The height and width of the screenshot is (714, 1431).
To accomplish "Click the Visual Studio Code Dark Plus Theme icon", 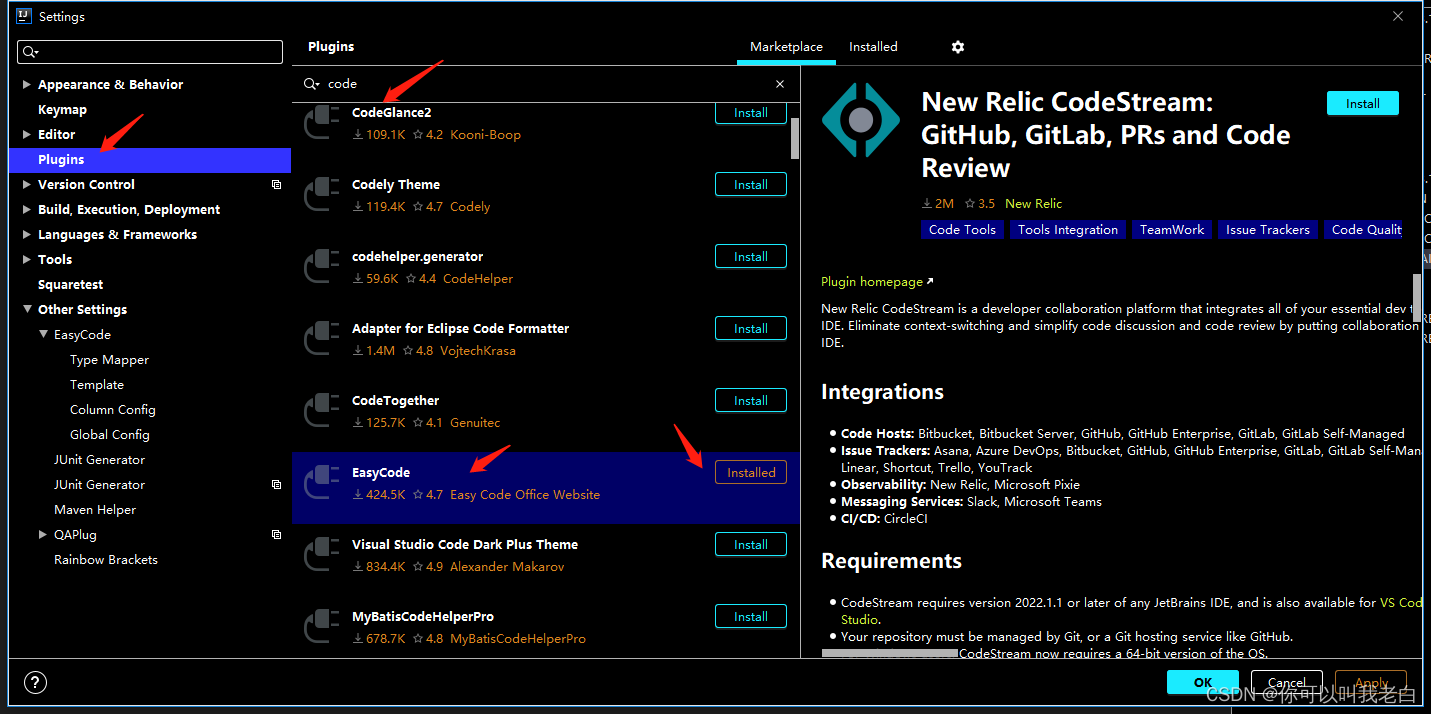I will [322, 555].
